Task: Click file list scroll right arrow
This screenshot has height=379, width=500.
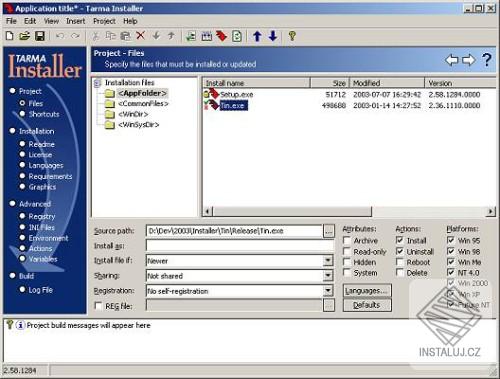Action: click(491, 211)
